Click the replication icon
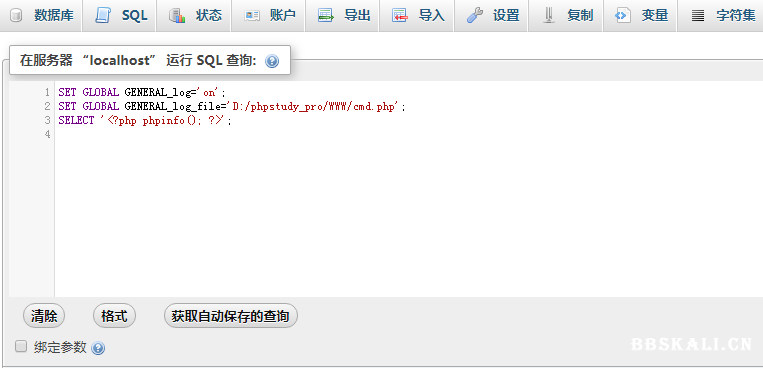Screen dimensions: 763x368 pos(549,16)
